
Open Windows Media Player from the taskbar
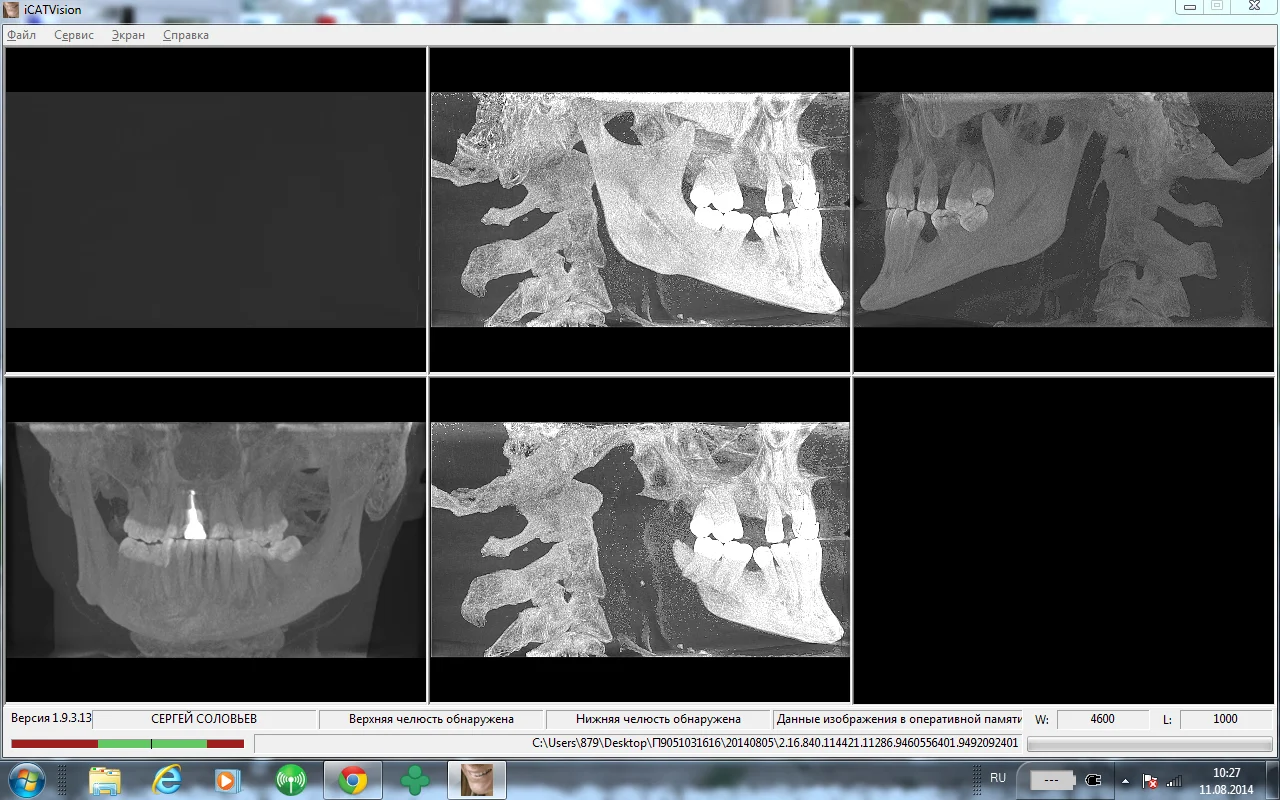(x=229, y=780)
